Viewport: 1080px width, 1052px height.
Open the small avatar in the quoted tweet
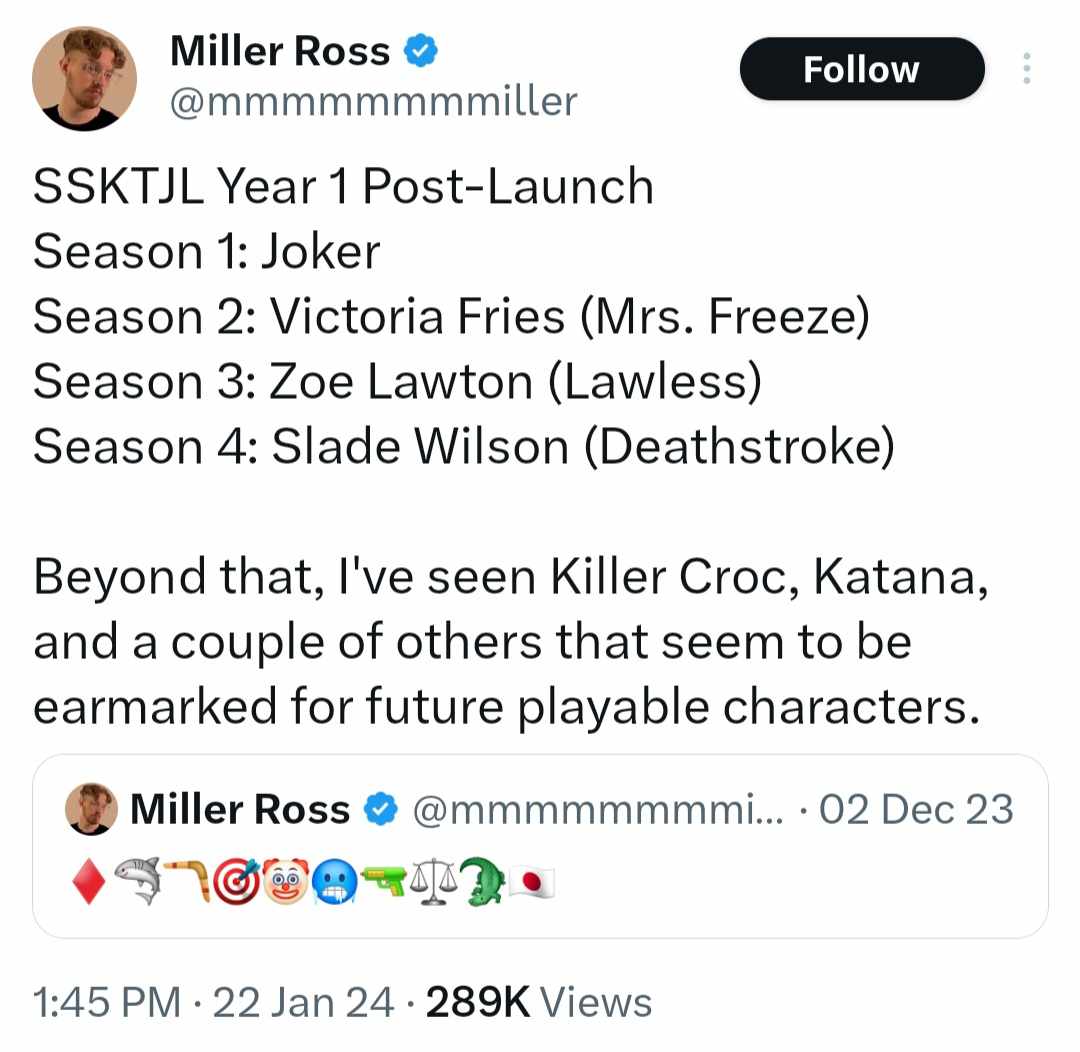91,809
